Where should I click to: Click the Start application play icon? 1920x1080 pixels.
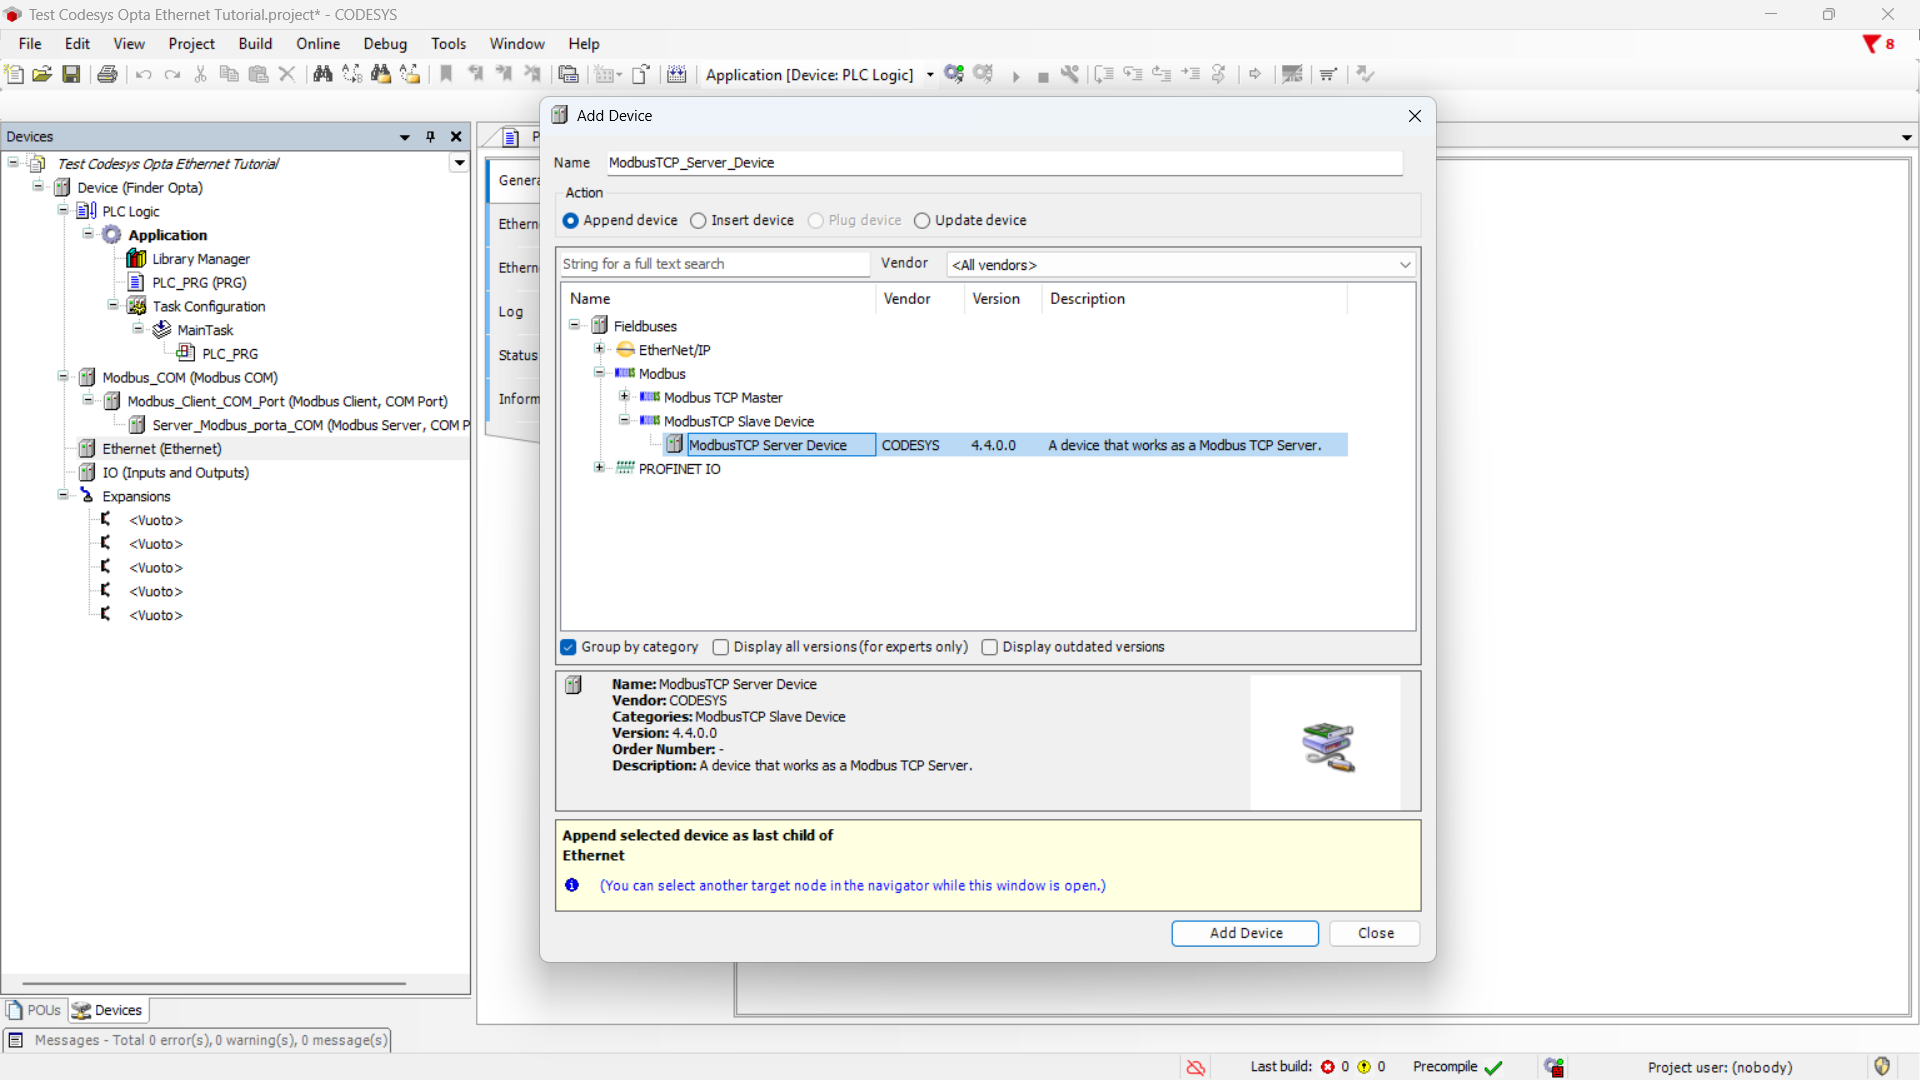tap(1016, 76)
